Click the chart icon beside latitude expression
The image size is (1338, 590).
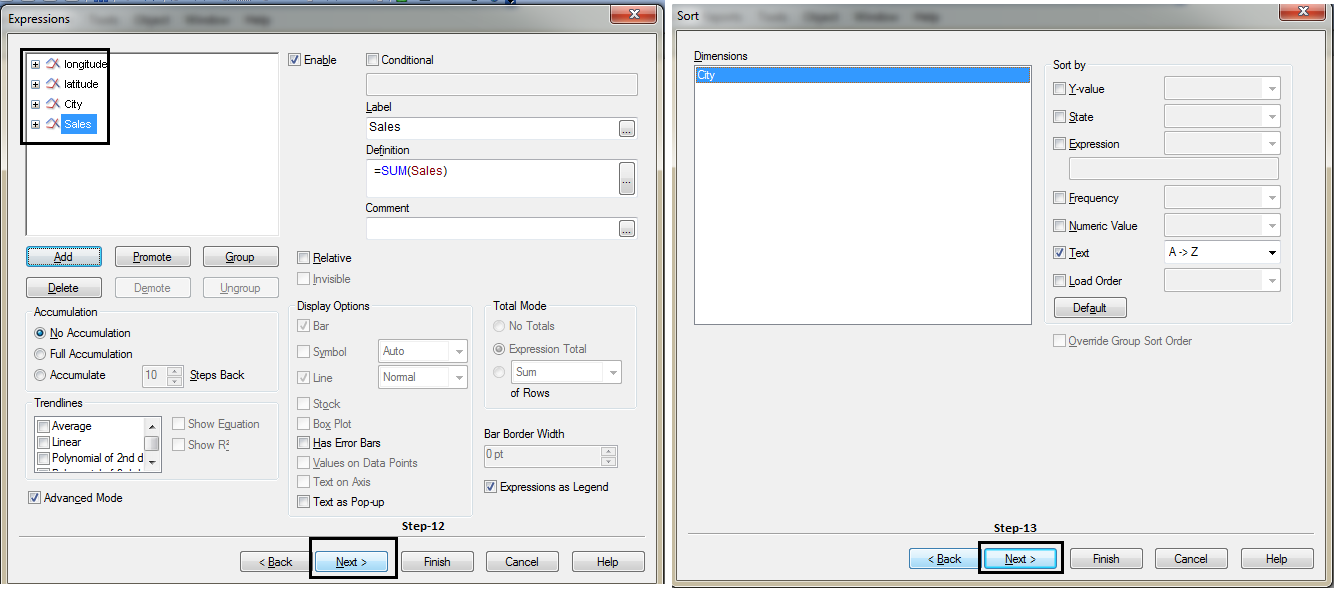pyautogui.click(x=52, y=84)
